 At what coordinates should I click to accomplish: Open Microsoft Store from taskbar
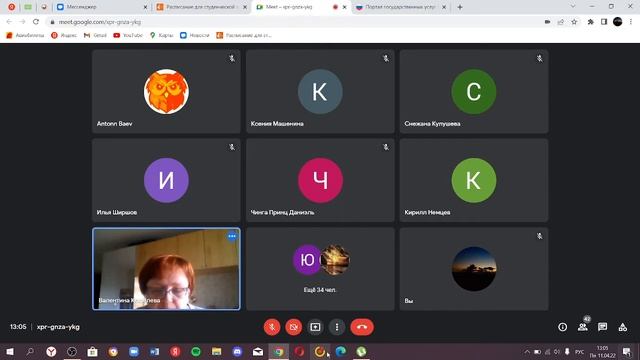[x=93, y=351]
